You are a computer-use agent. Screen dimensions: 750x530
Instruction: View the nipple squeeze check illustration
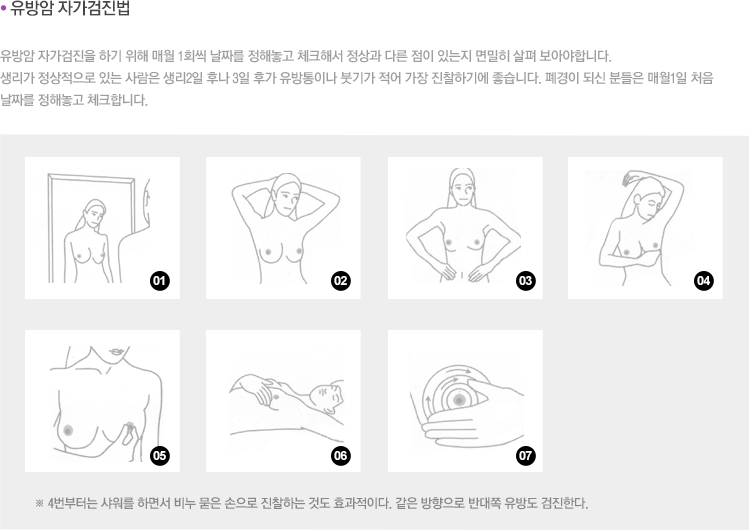(102, 401)
